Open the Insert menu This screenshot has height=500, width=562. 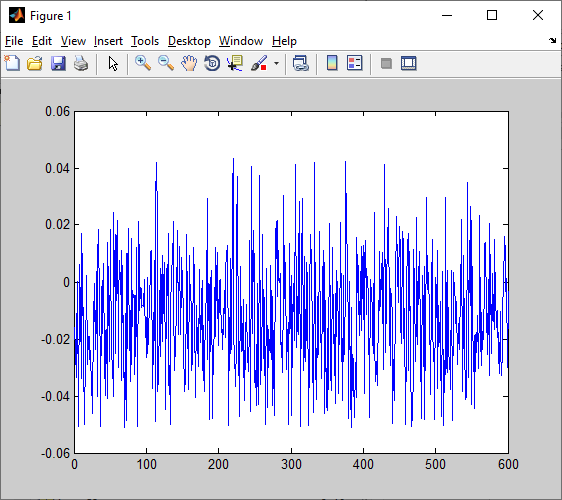108,41
